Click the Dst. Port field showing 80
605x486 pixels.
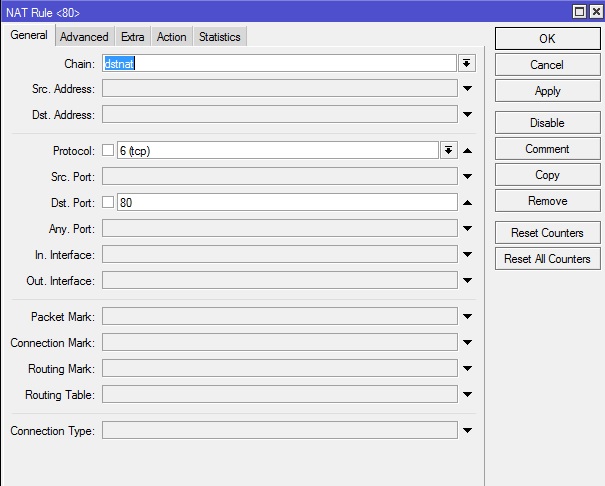click(287, 202)
